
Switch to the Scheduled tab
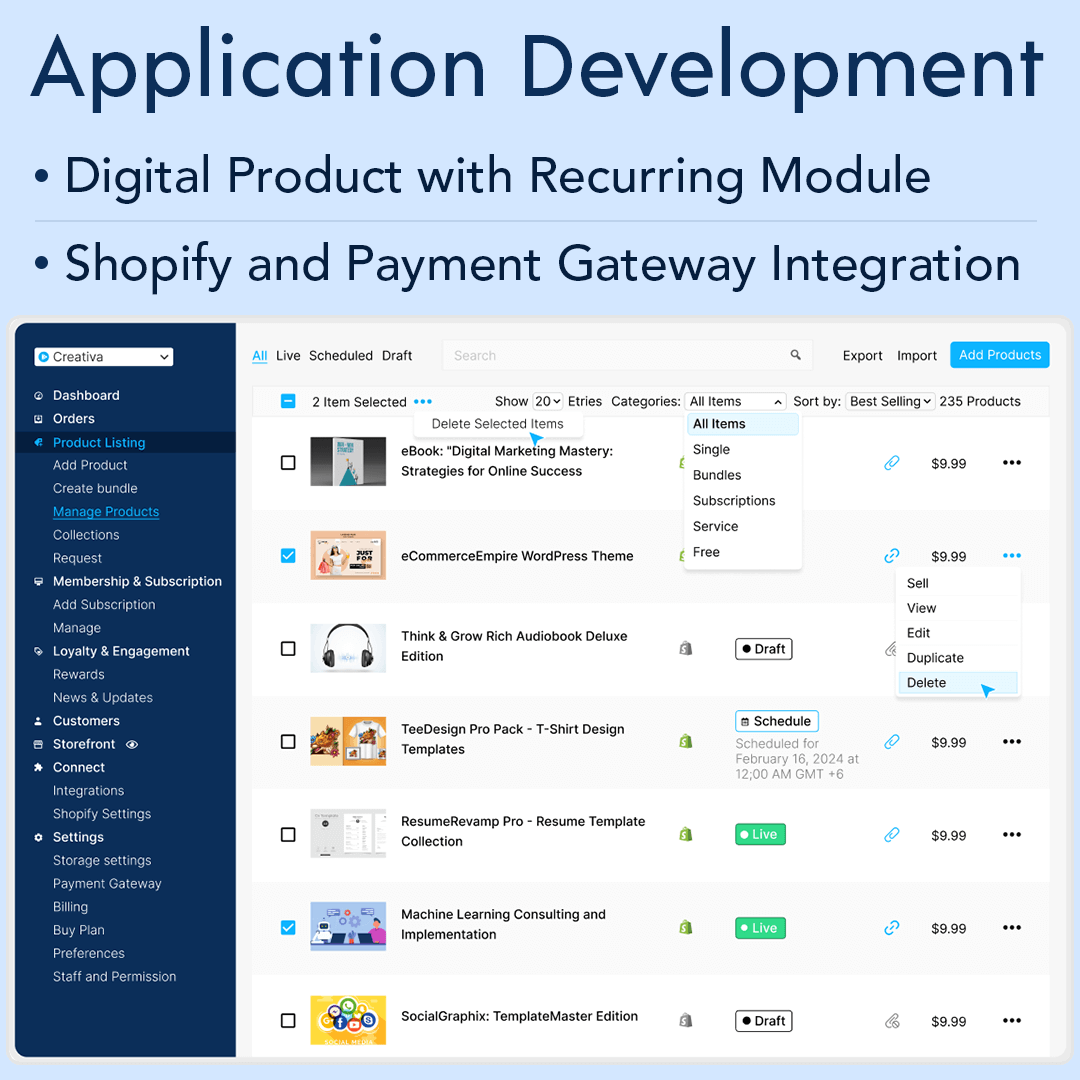[340, 355]
